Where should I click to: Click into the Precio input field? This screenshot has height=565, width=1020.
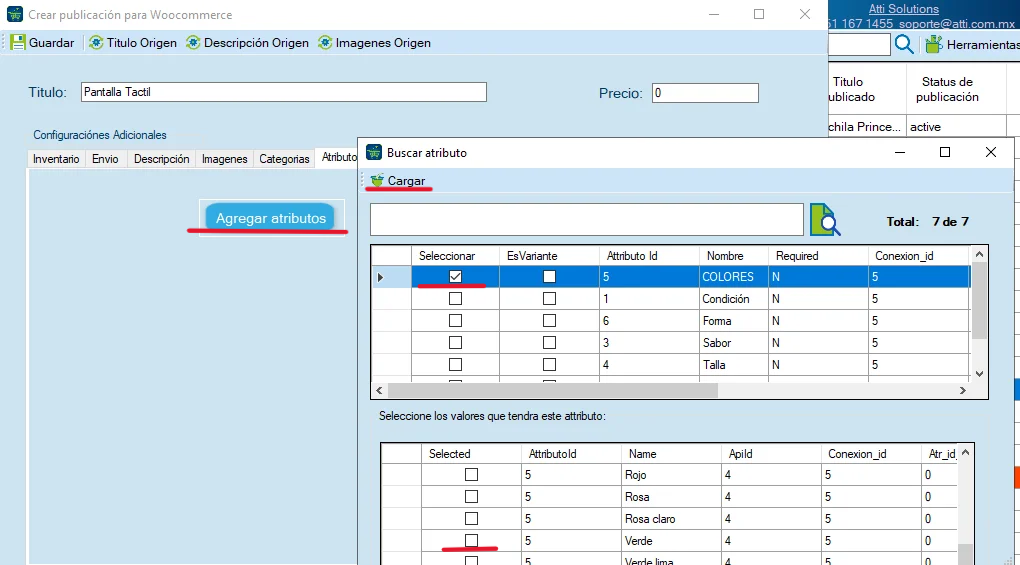point(705,93)
